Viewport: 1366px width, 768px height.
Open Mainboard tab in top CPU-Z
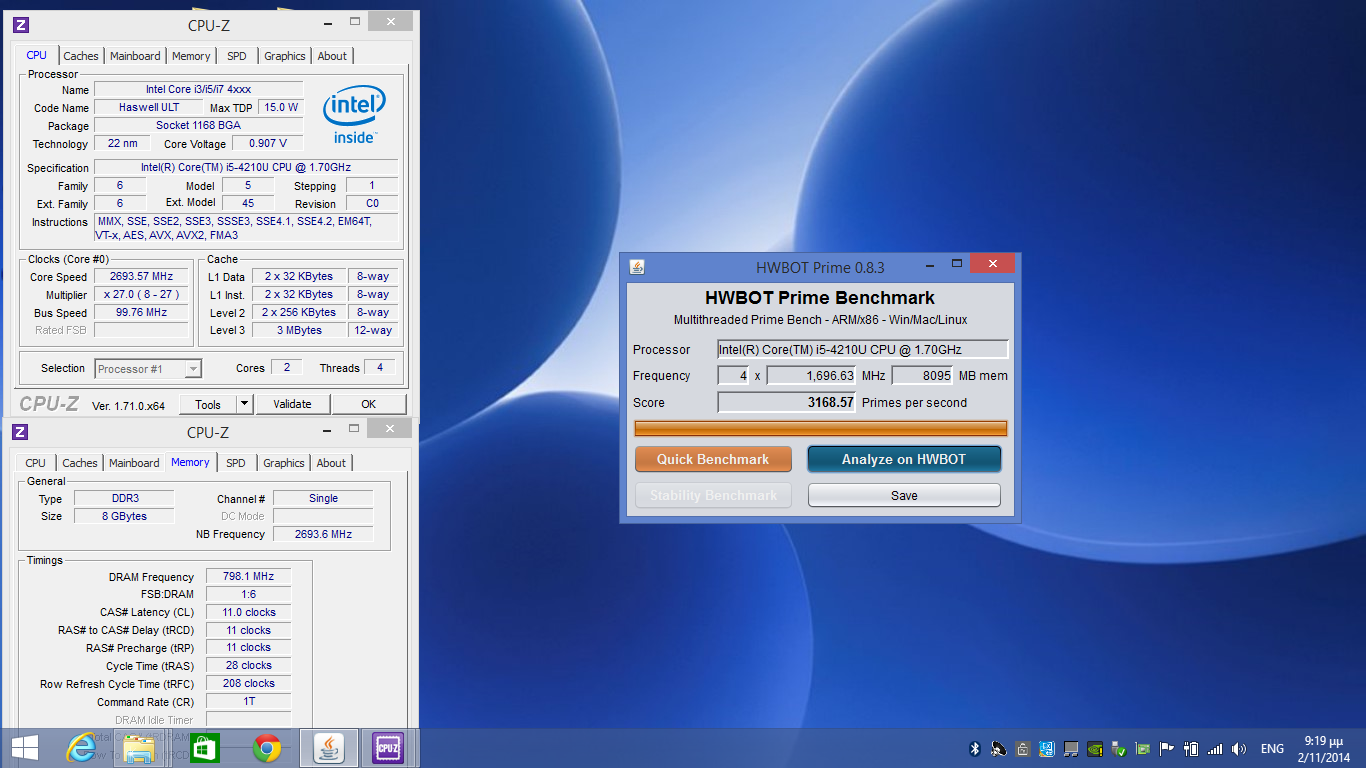(x=135, y=56)
